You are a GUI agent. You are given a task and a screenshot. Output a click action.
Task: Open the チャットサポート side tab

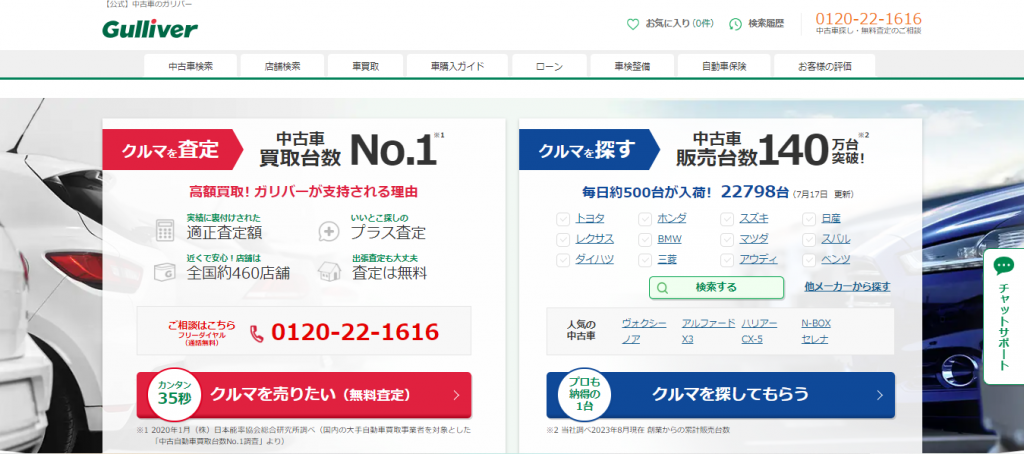pyautogui.click(x=1003, y=317)
